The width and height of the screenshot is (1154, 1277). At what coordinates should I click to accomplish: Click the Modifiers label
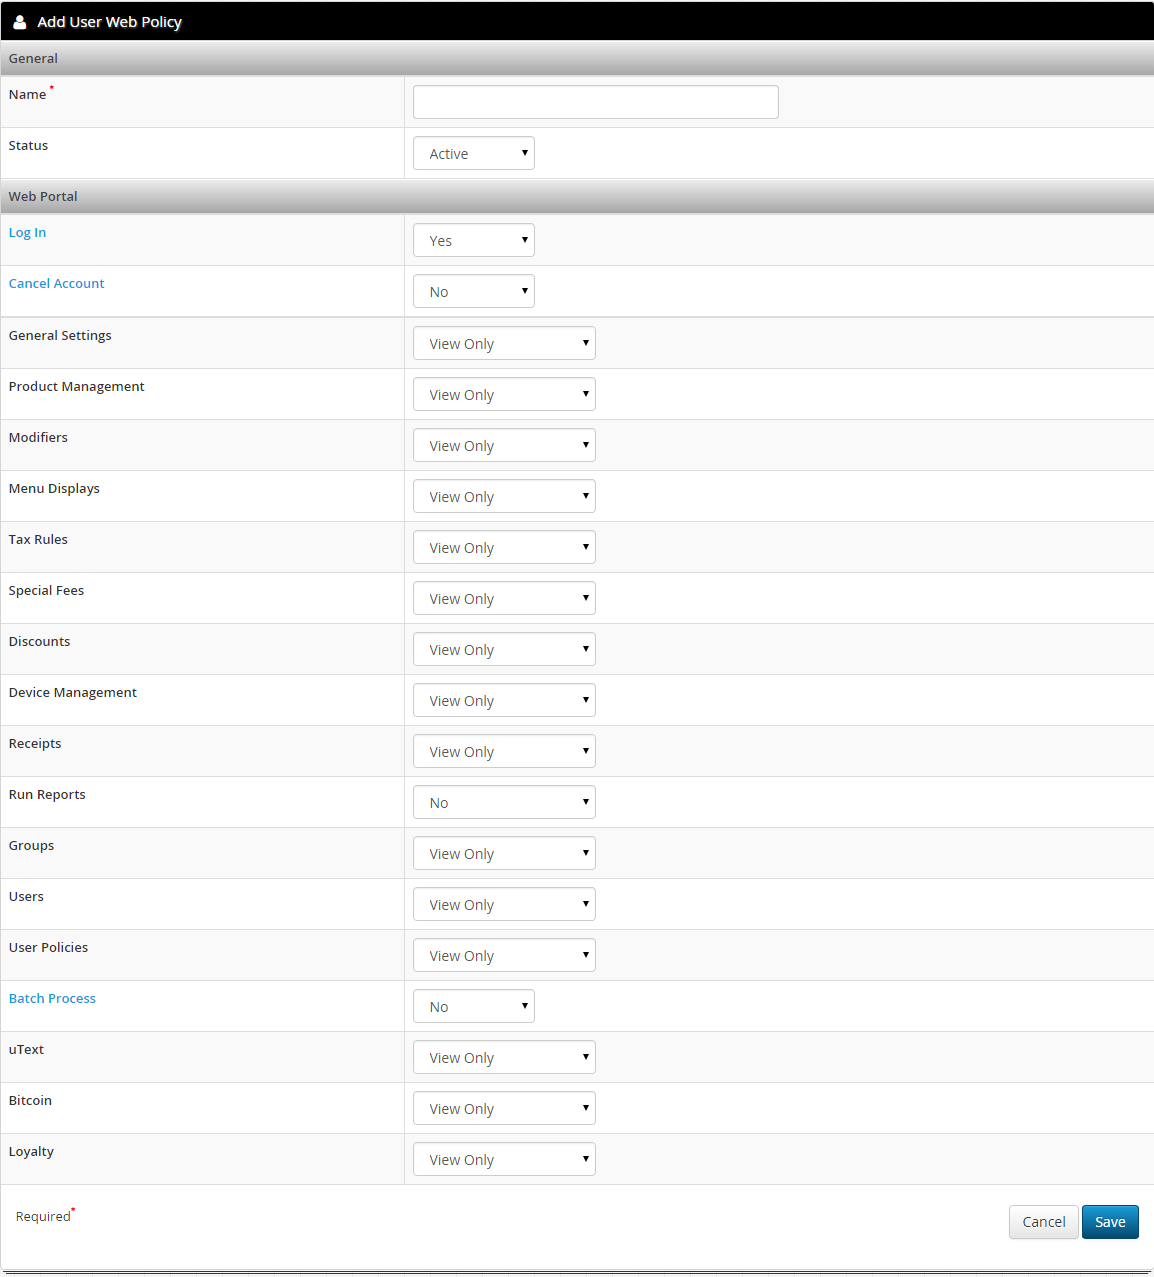pyautogui.click(x=38, y=438)
